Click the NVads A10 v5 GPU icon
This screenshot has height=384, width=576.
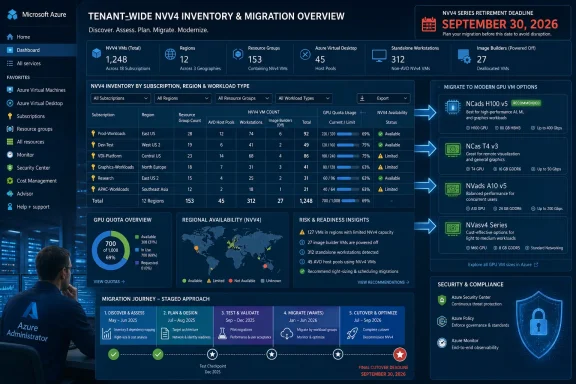click(x=453, y=190)
